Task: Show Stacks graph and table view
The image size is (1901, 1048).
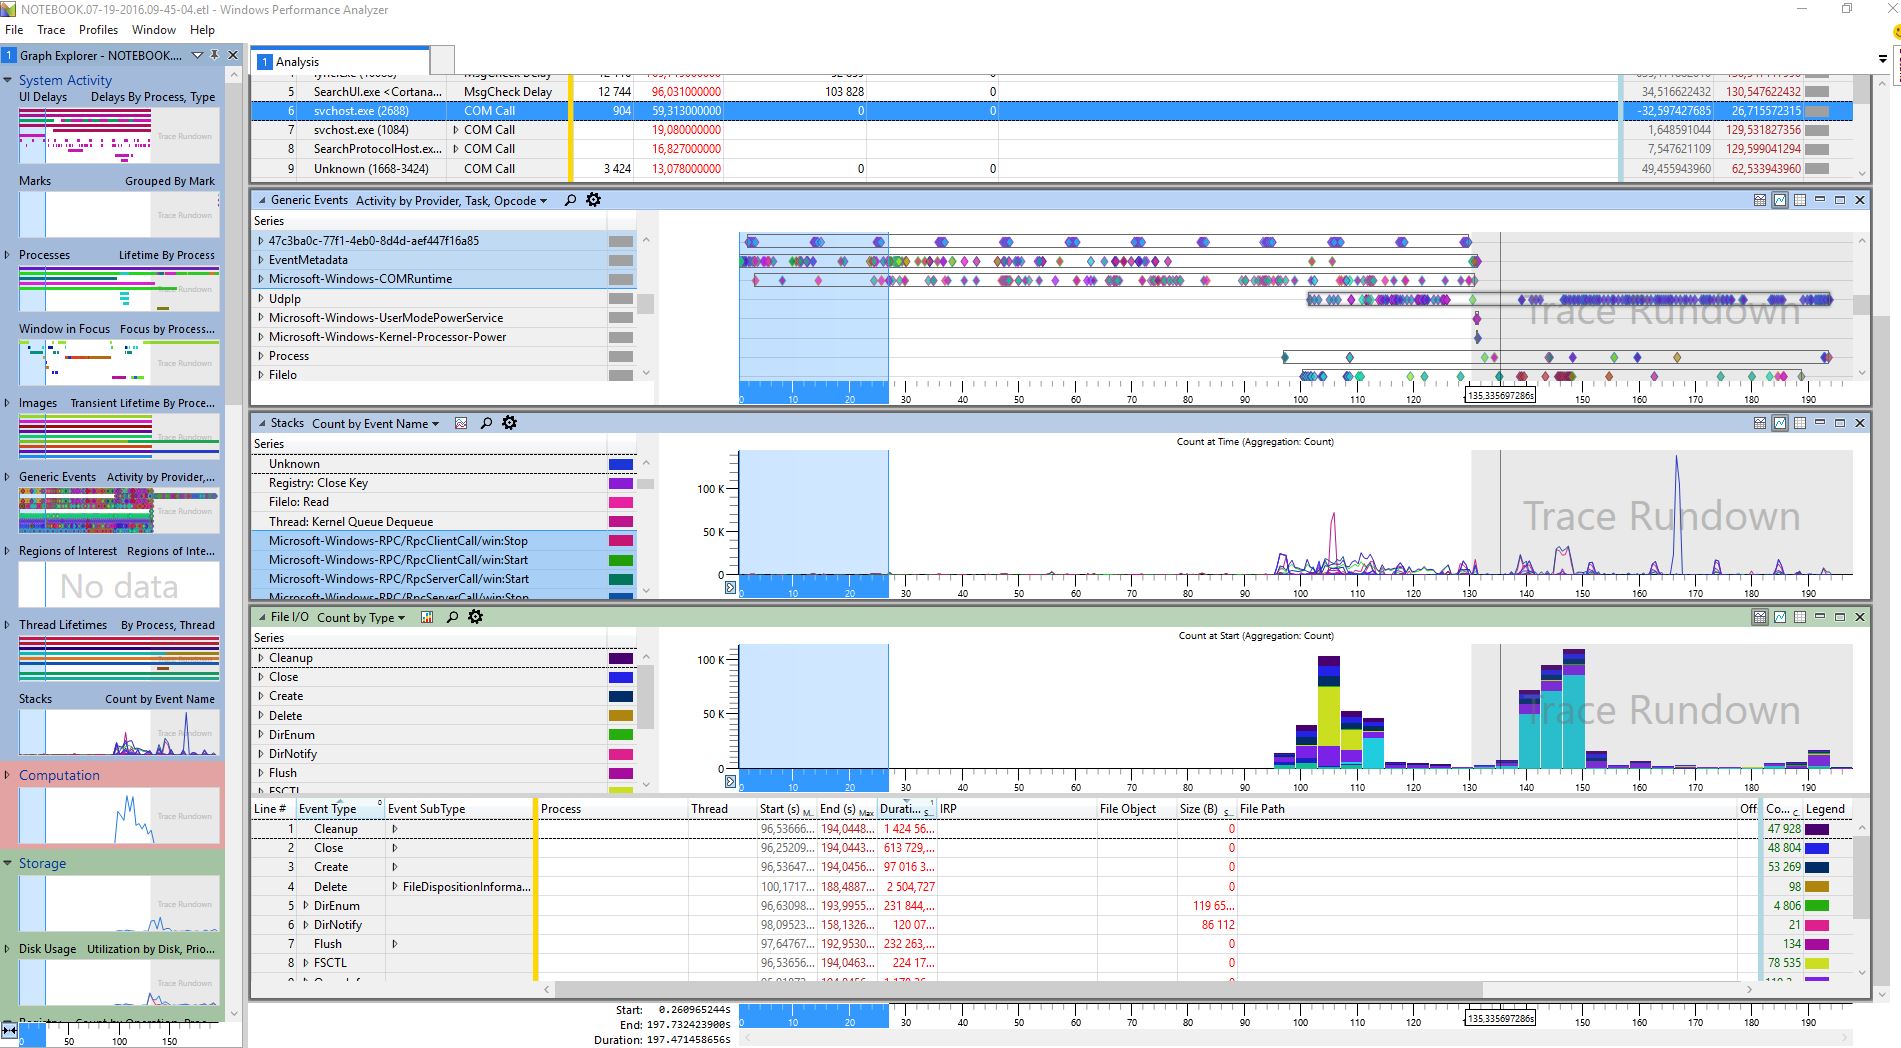Action: (1759, 423)
